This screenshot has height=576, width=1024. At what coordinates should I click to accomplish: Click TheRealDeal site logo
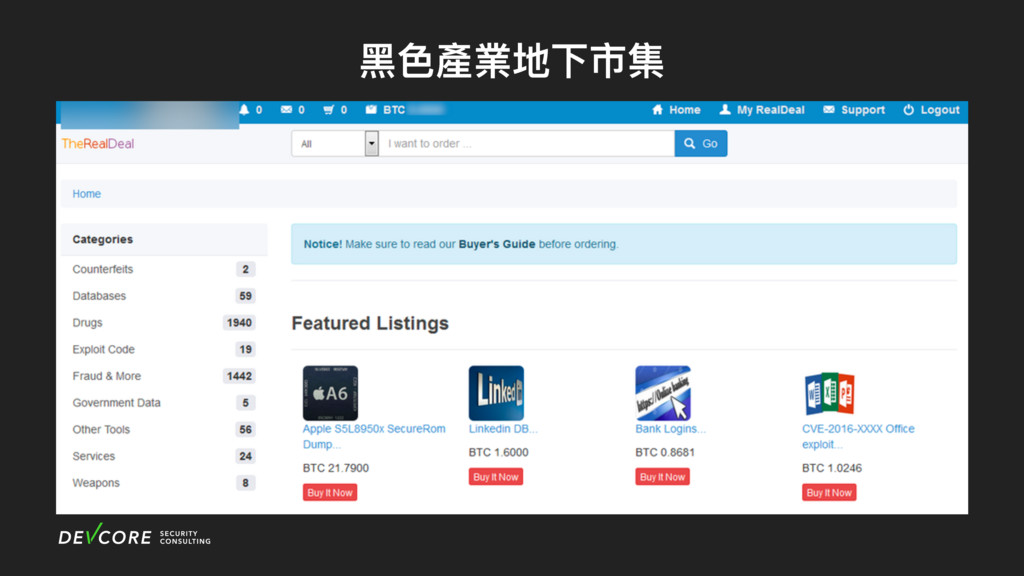[98, 144]
